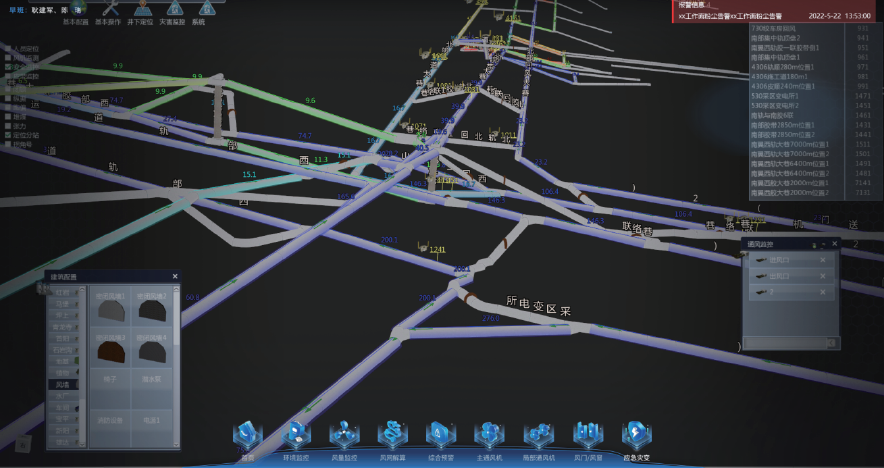Click the 环境监控 icon in bottom dock
Screen dimensions: 884x468
click(297, 436)
